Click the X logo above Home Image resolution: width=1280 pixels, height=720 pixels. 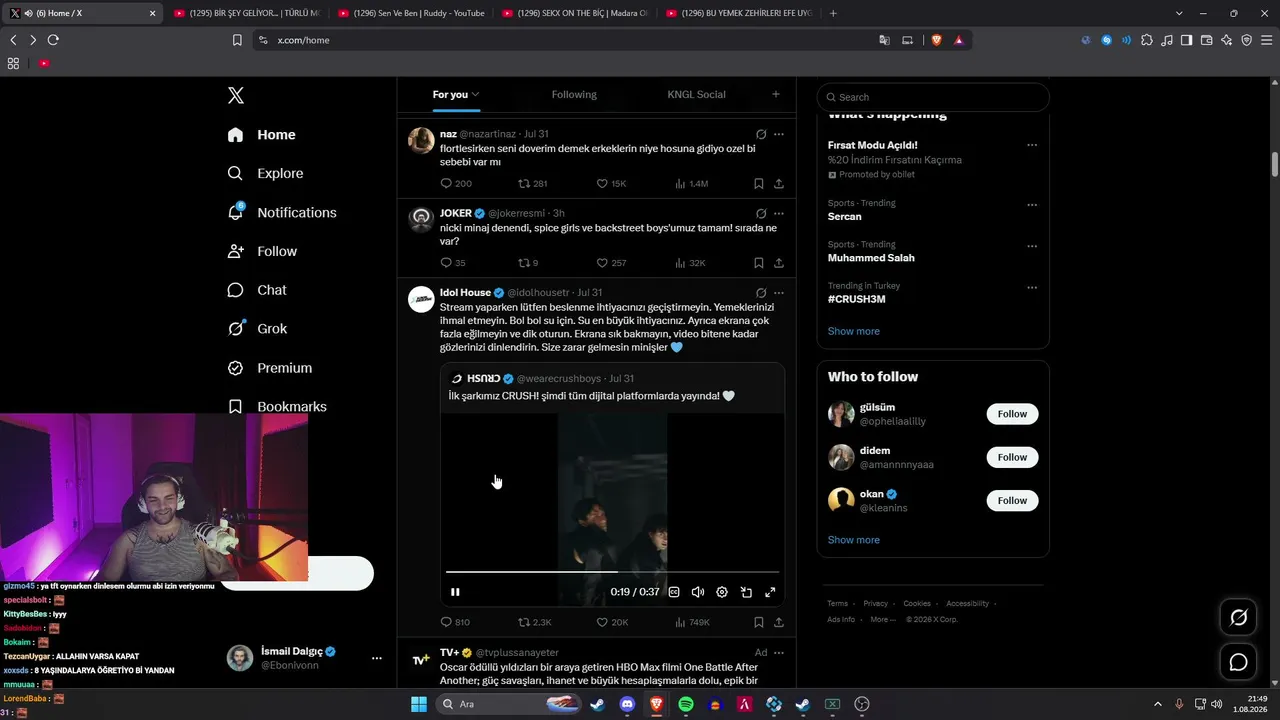[236, 96]
